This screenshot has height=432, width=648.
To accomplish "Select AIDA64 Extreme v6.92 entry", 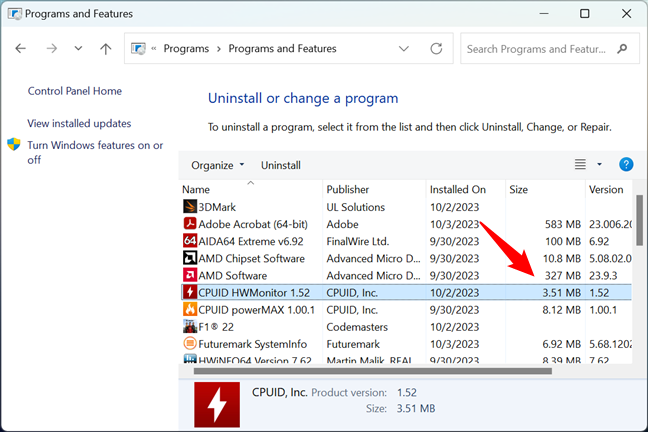I will point(251,241).
